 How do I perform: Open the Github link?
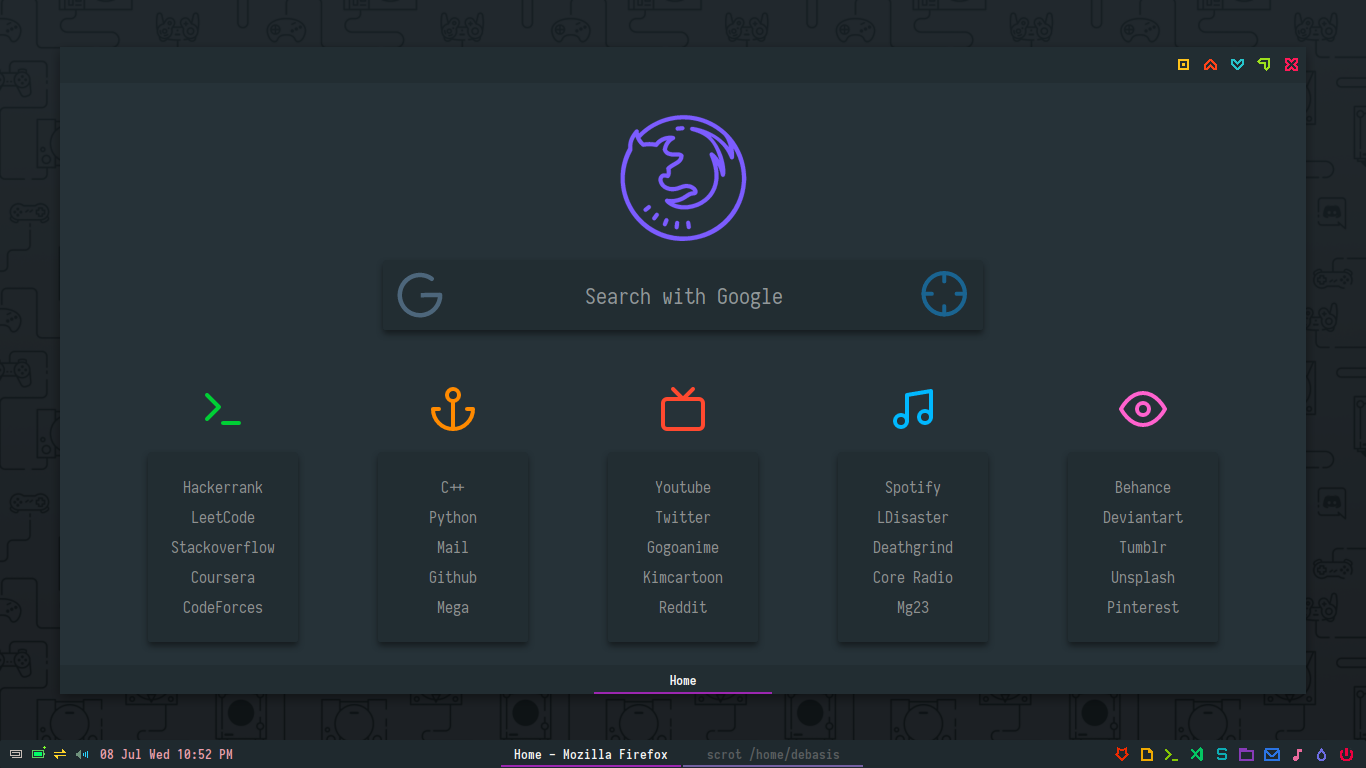click(x=453, y=577)
